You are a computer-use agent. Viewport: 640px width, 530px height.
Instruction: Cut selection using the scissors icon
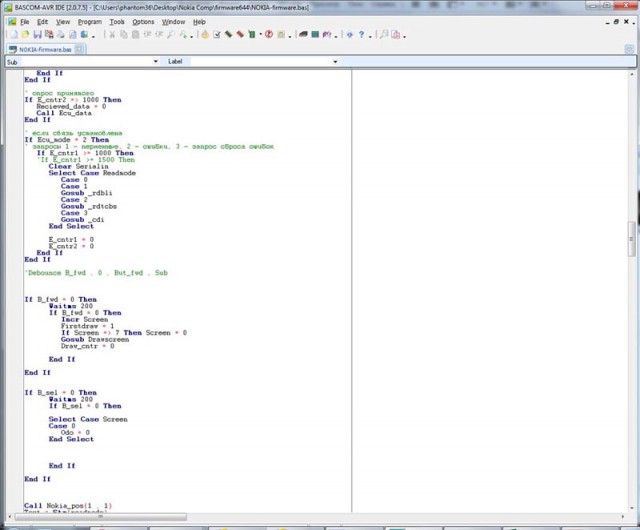coord(111,35)
